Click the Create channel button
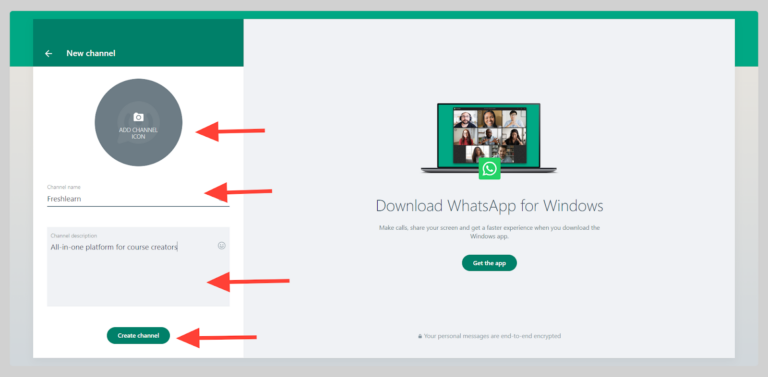 [x=138, y=335]
